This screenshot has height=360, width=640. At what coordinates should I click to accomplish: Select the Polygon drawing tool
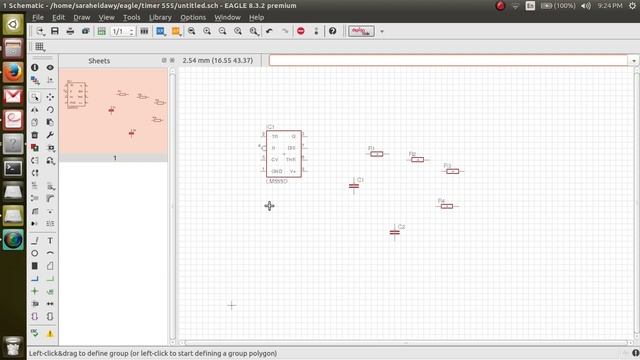point(50,266)
